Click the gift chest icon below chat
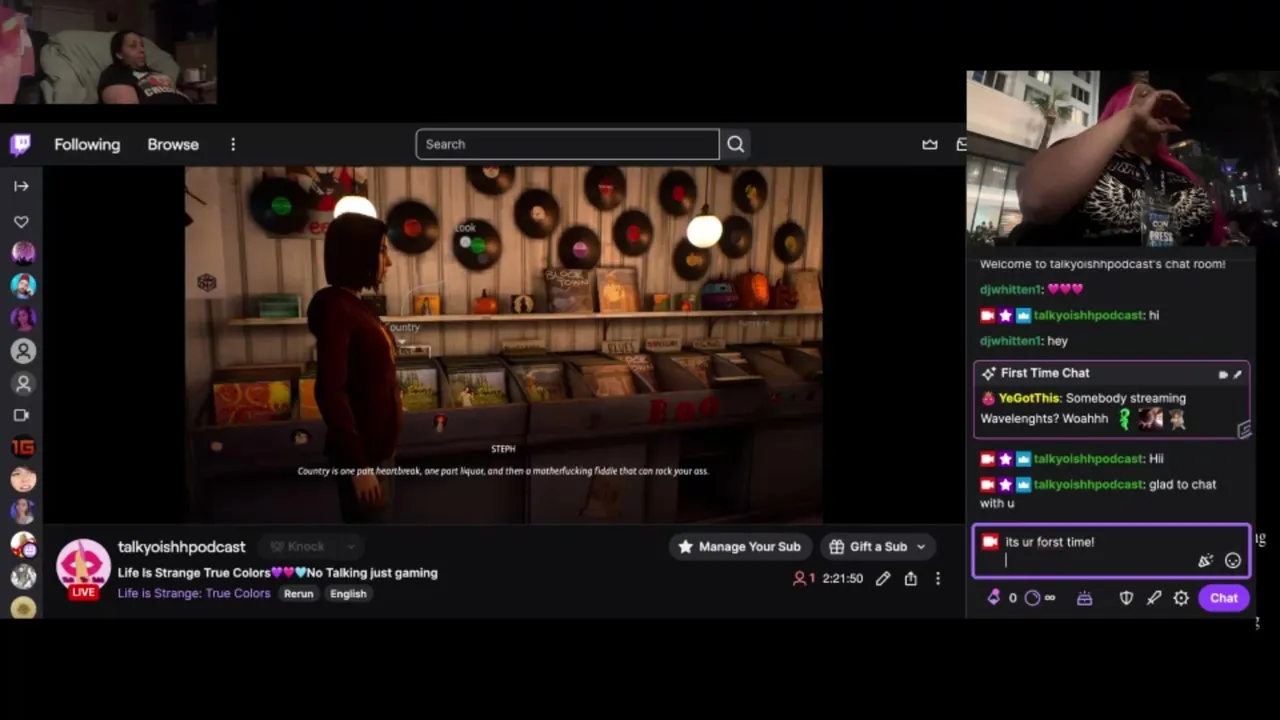Viewport: 1280px width, 720px height. click(1085, 598)
